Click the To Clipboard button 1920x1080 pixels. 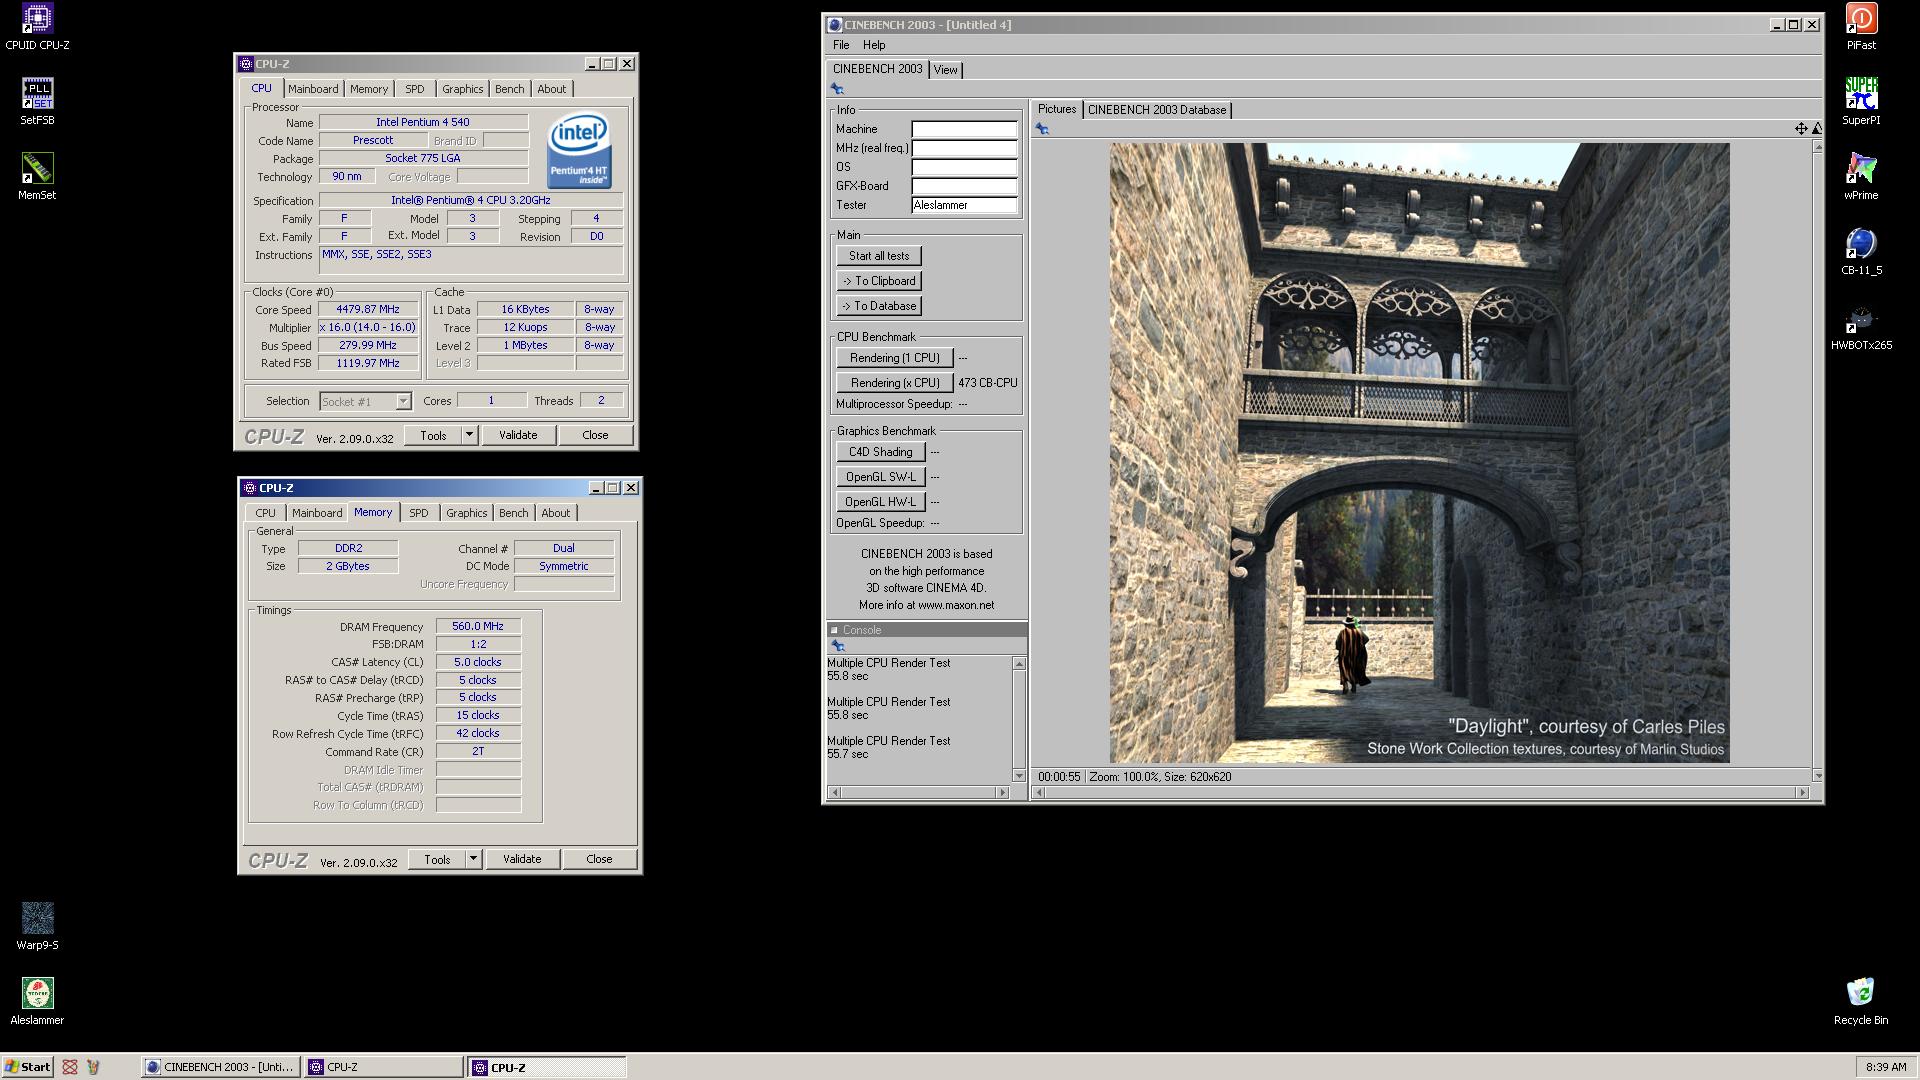pos(879,281)
